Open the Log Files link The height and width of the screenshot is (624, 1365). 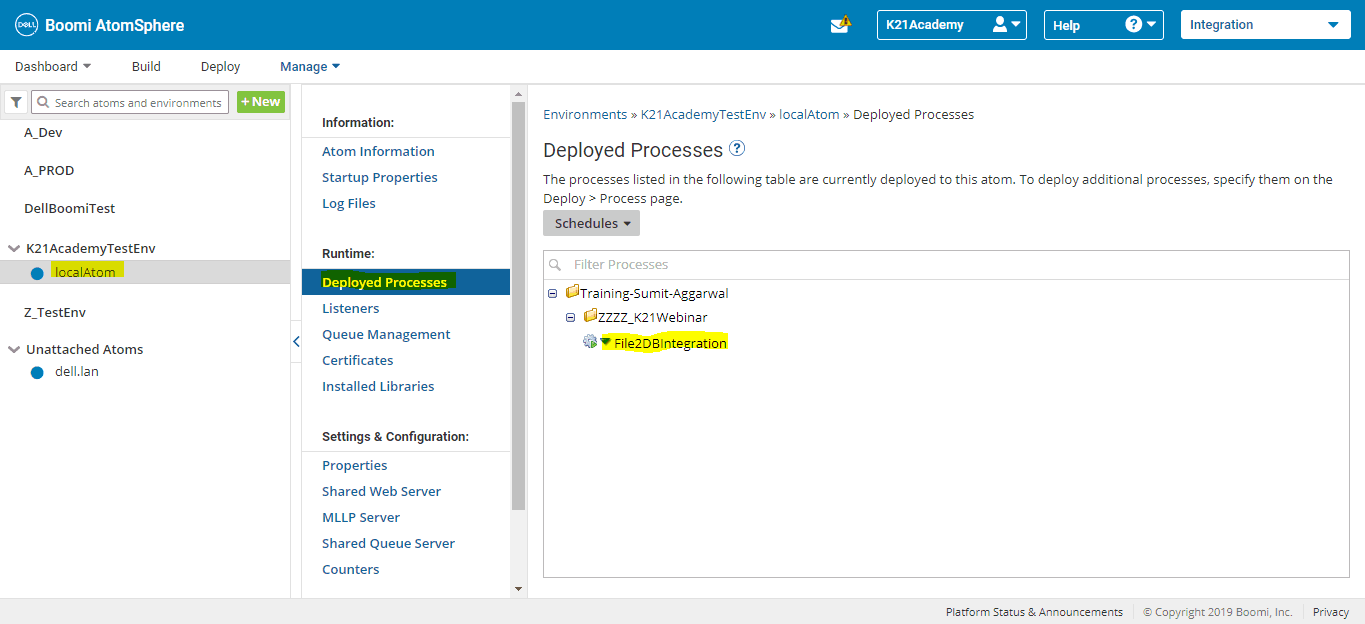click(349, 203)
